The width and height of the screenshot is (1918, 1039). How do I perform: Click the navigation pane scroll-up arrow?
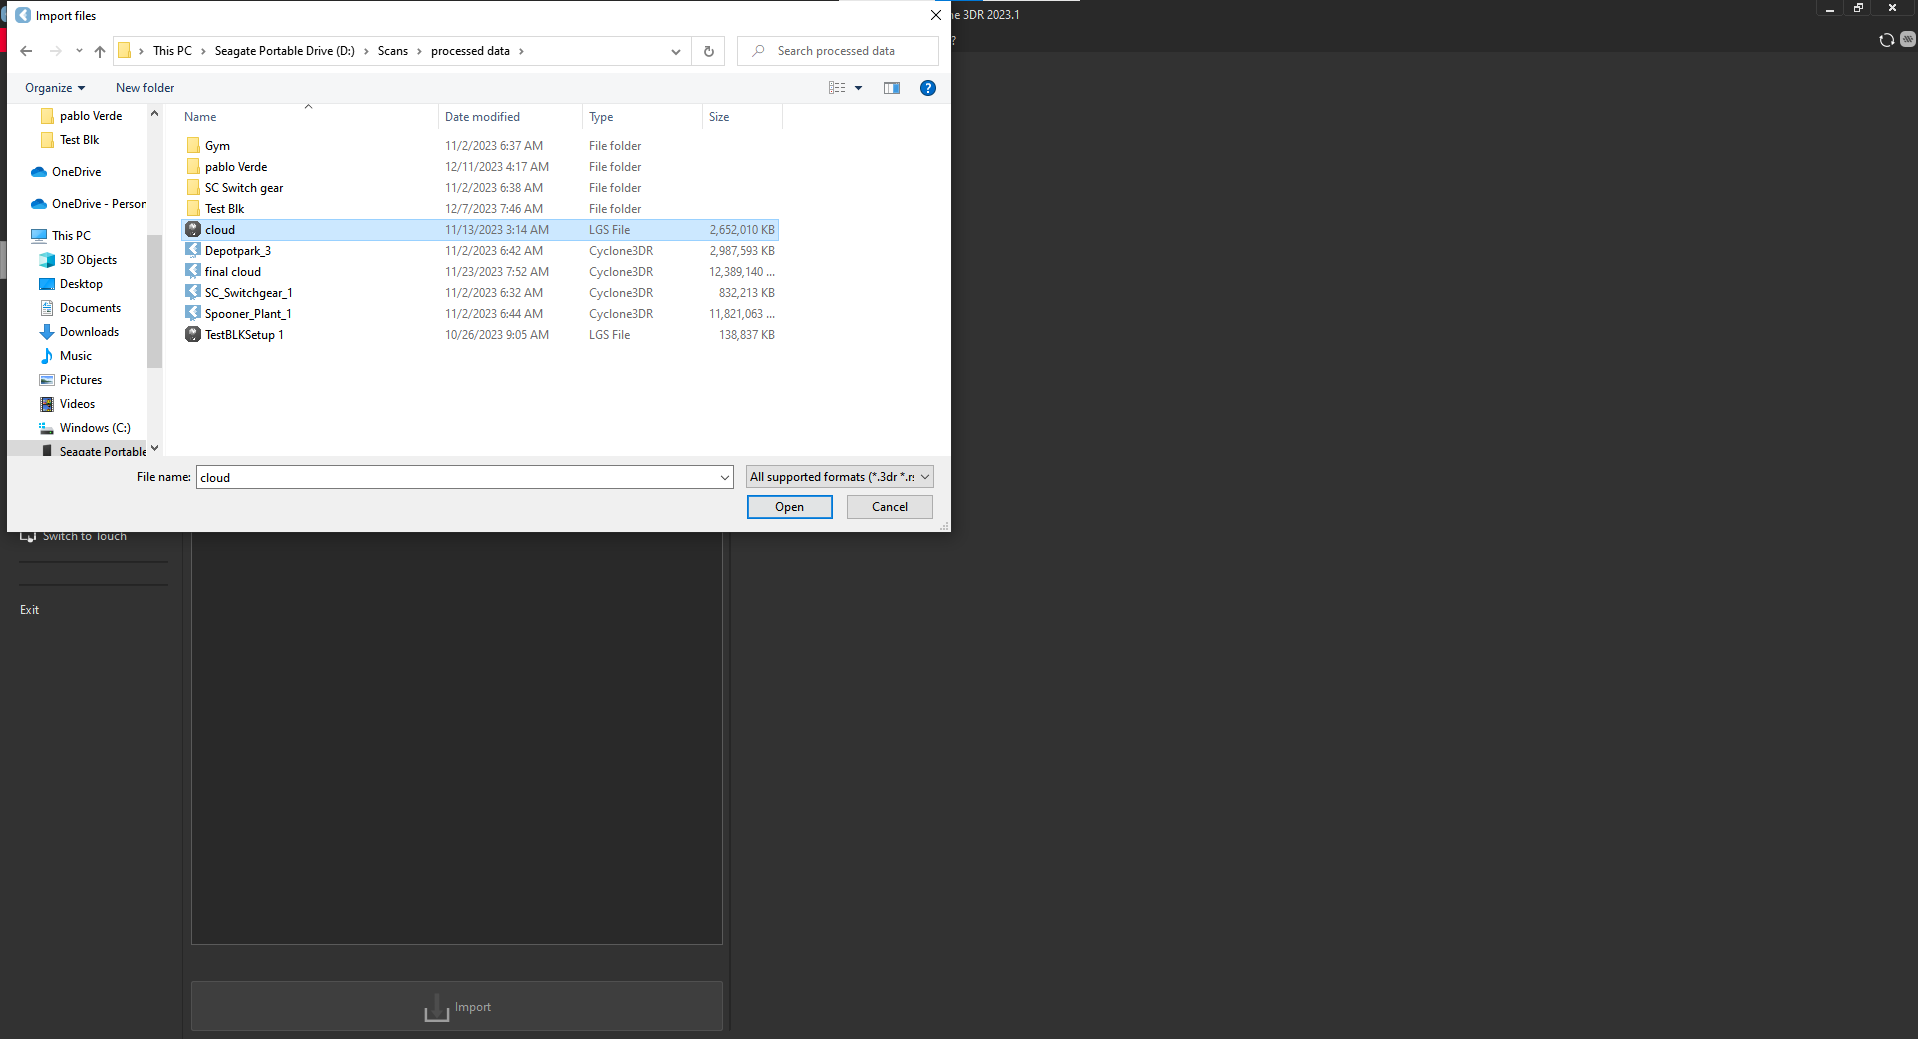coord(154,113)
